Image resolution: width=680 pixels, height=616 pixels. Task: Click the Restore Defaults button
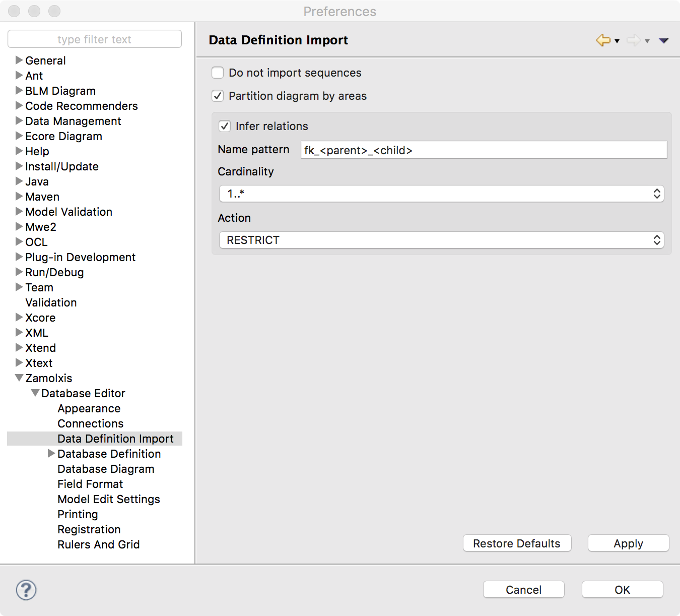(x=516, y=543)
